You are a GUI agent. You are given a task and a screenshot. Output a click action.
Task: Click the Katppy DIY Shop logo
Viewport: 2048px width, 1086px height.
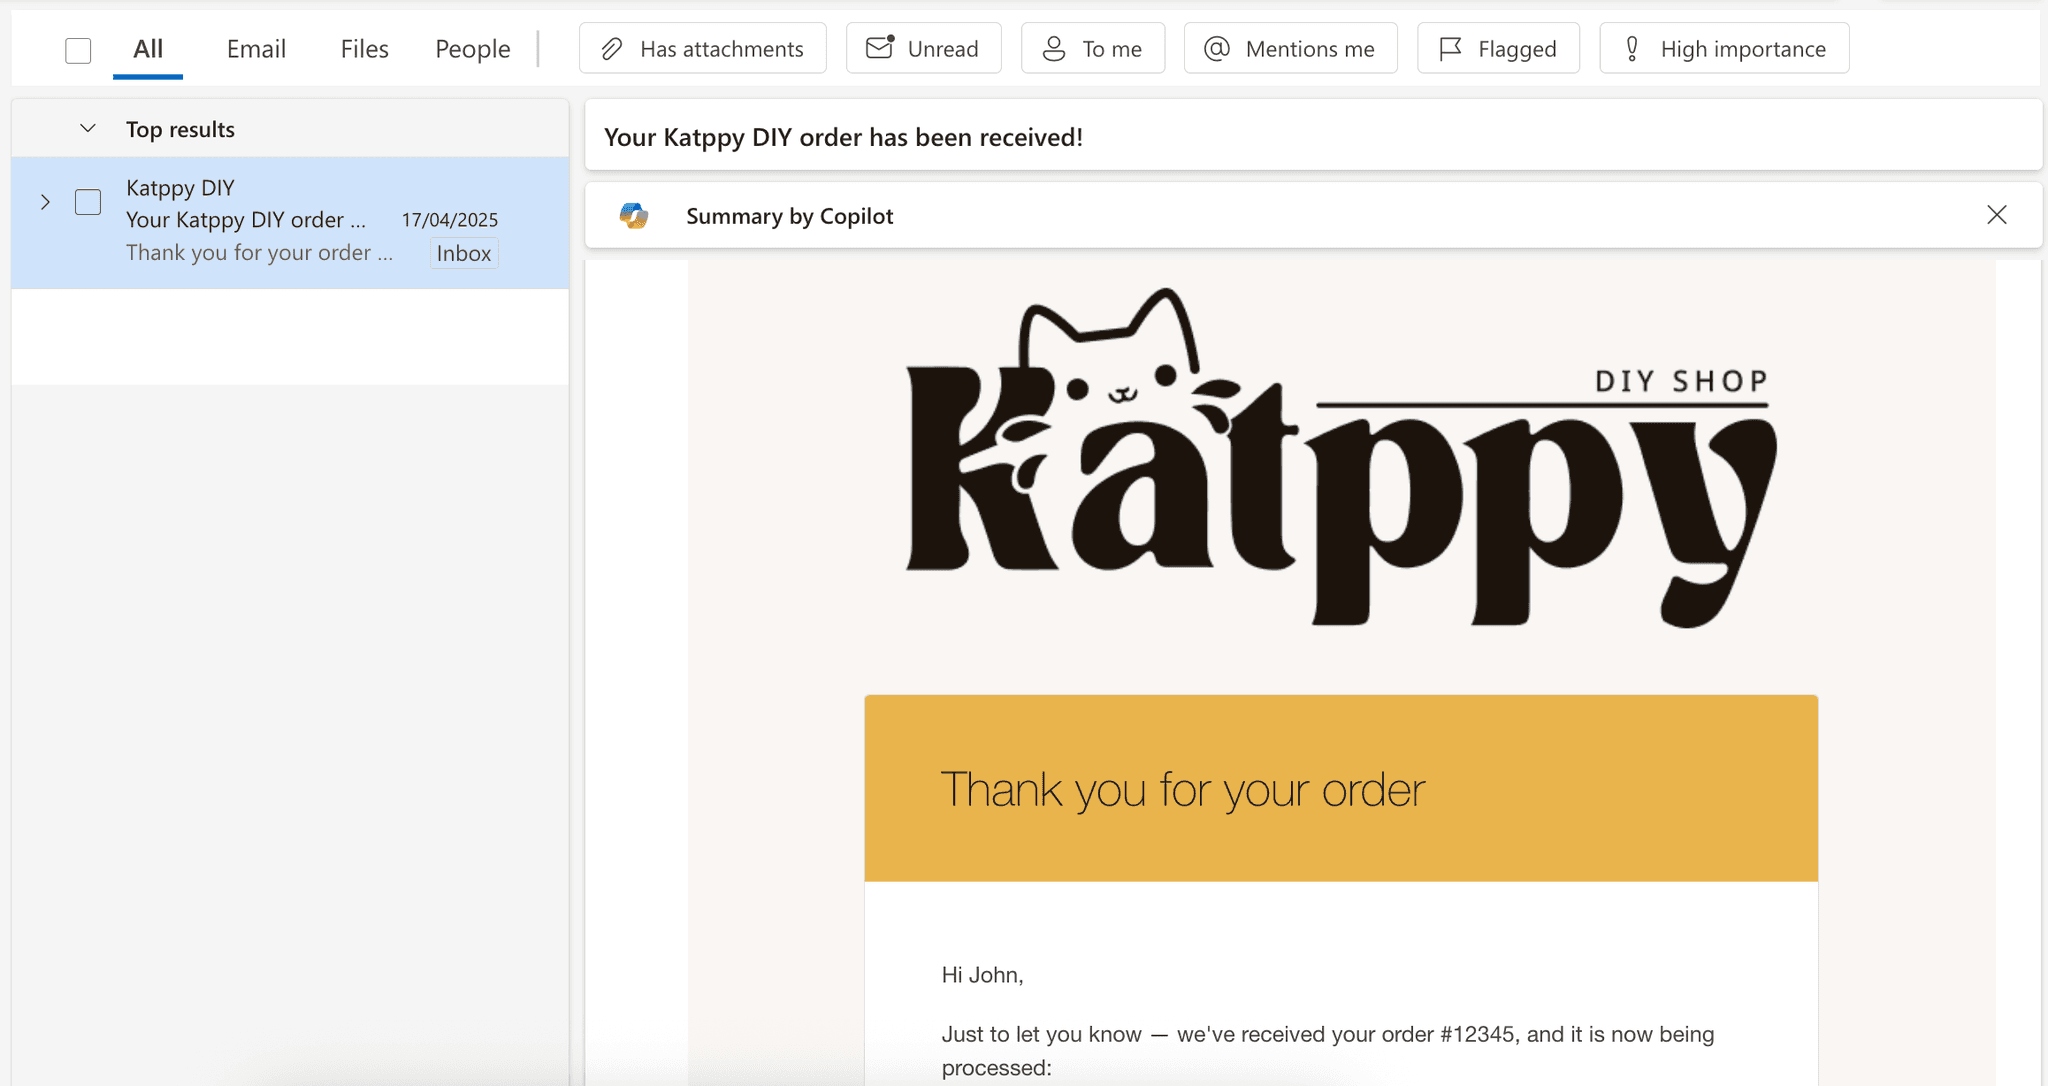pos(1340,460)
